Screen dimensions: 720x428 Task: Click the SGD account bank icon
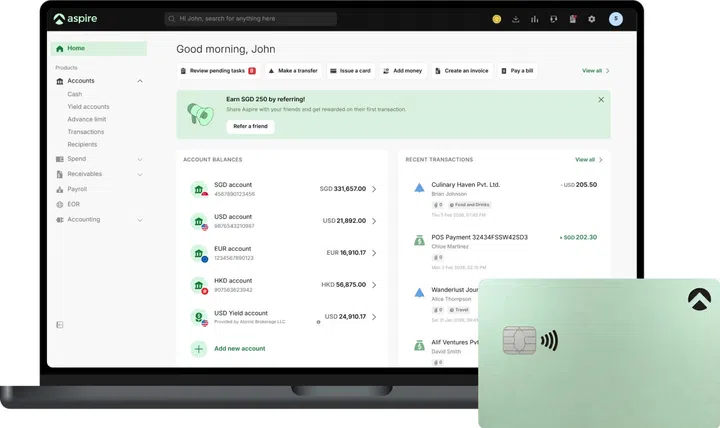click(x=199, y=189)
